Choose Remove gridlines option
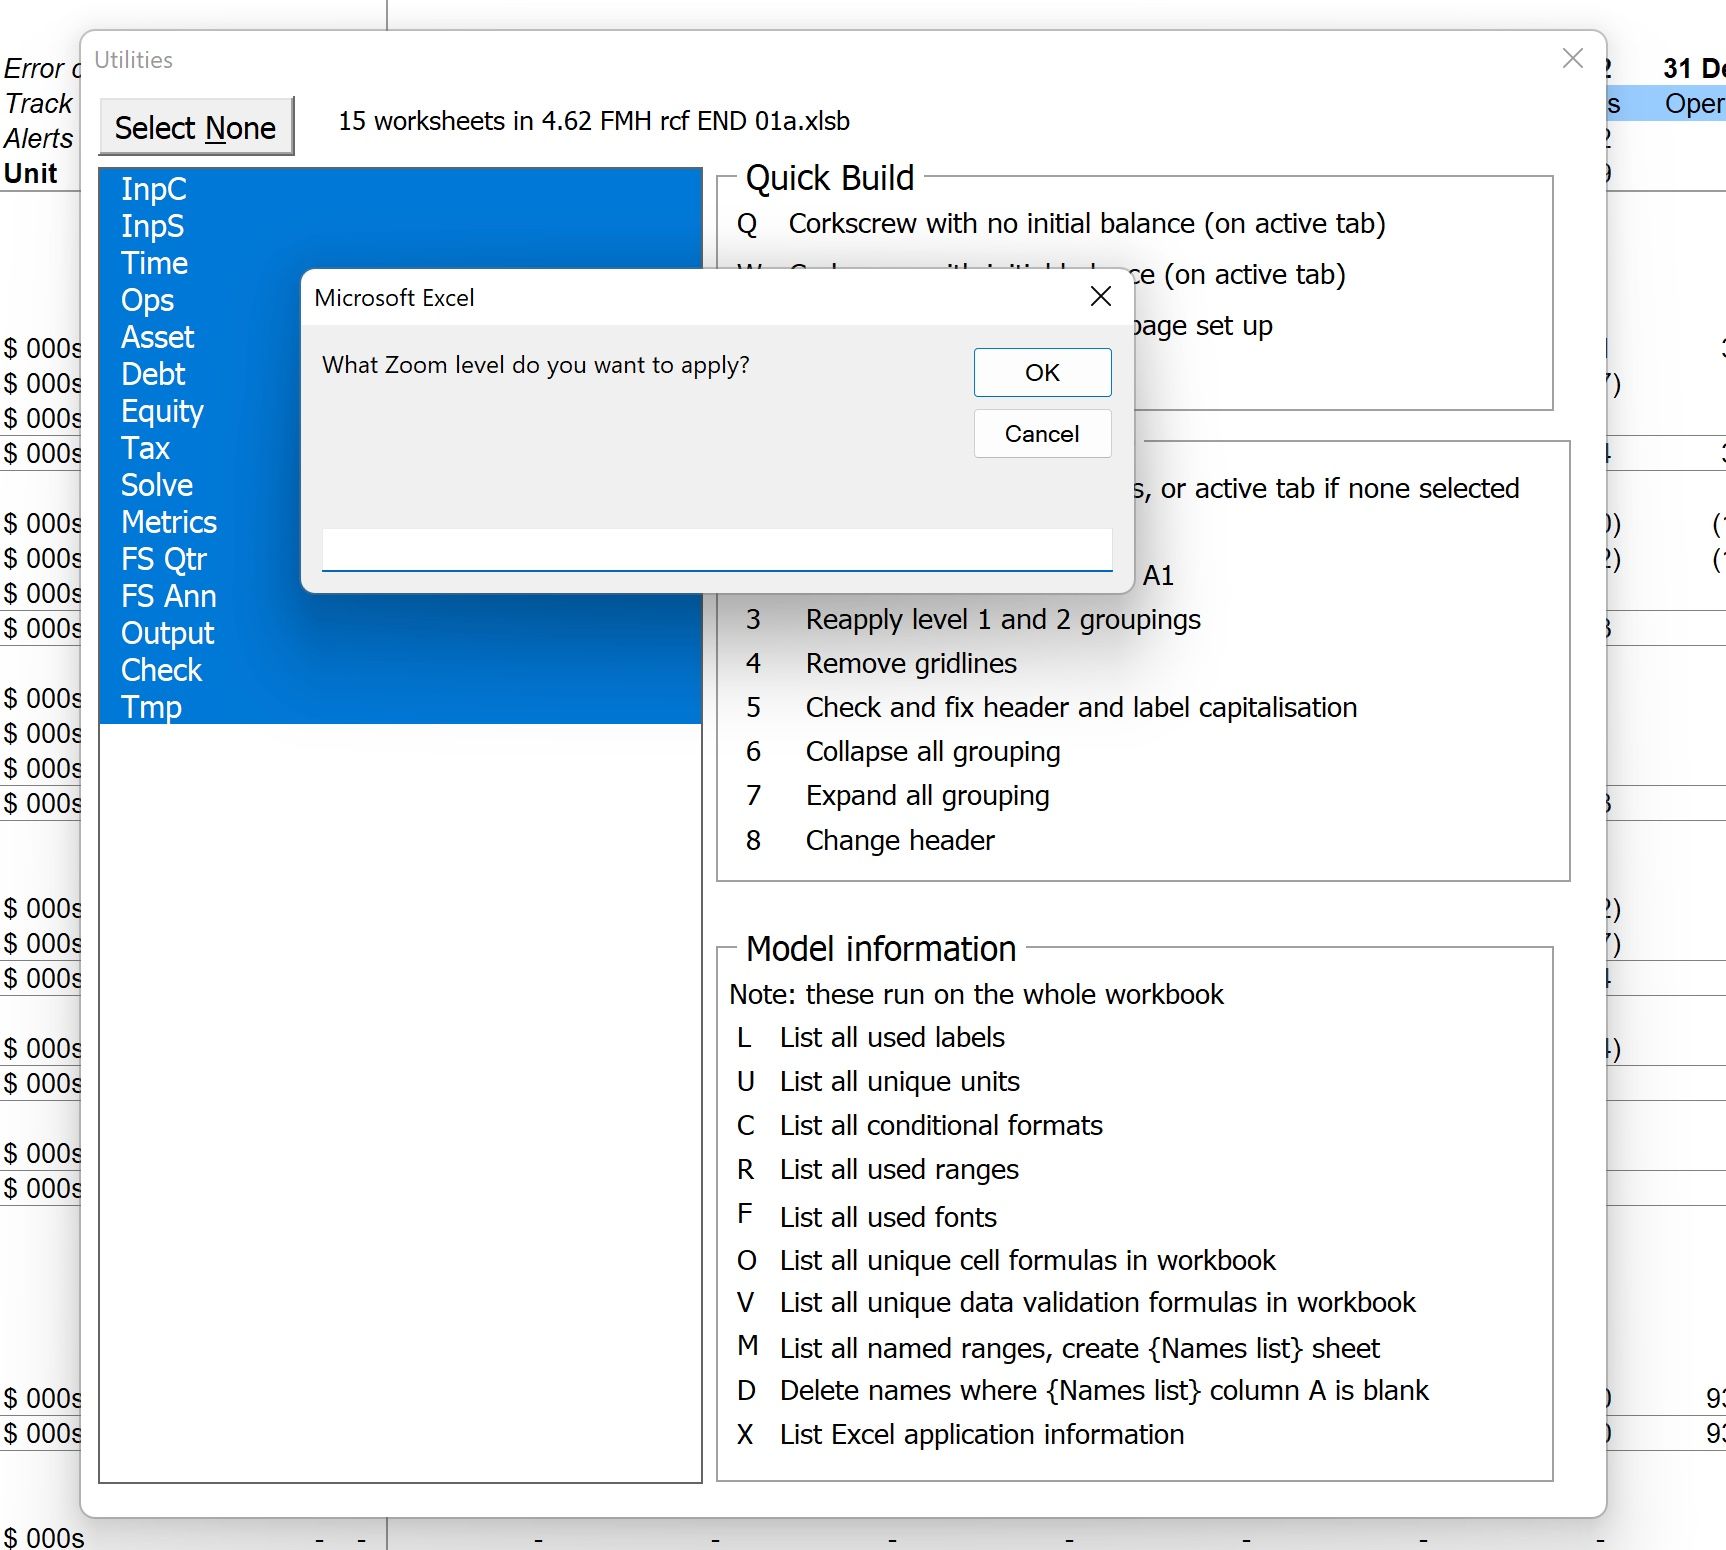 (911, 664)
